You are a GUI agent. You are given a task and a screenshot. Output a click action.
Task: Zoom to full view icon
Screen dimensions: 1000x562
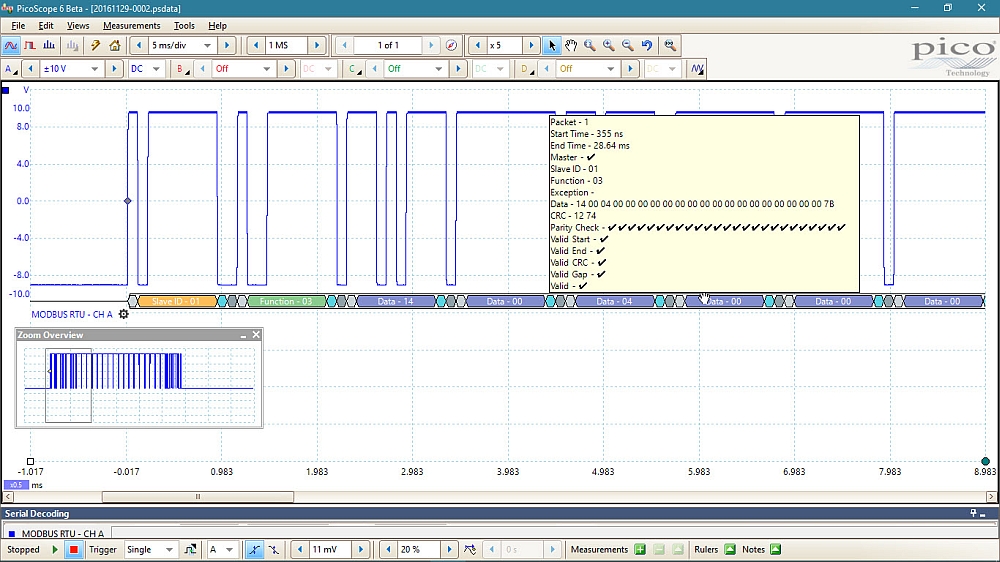point(670,45)
